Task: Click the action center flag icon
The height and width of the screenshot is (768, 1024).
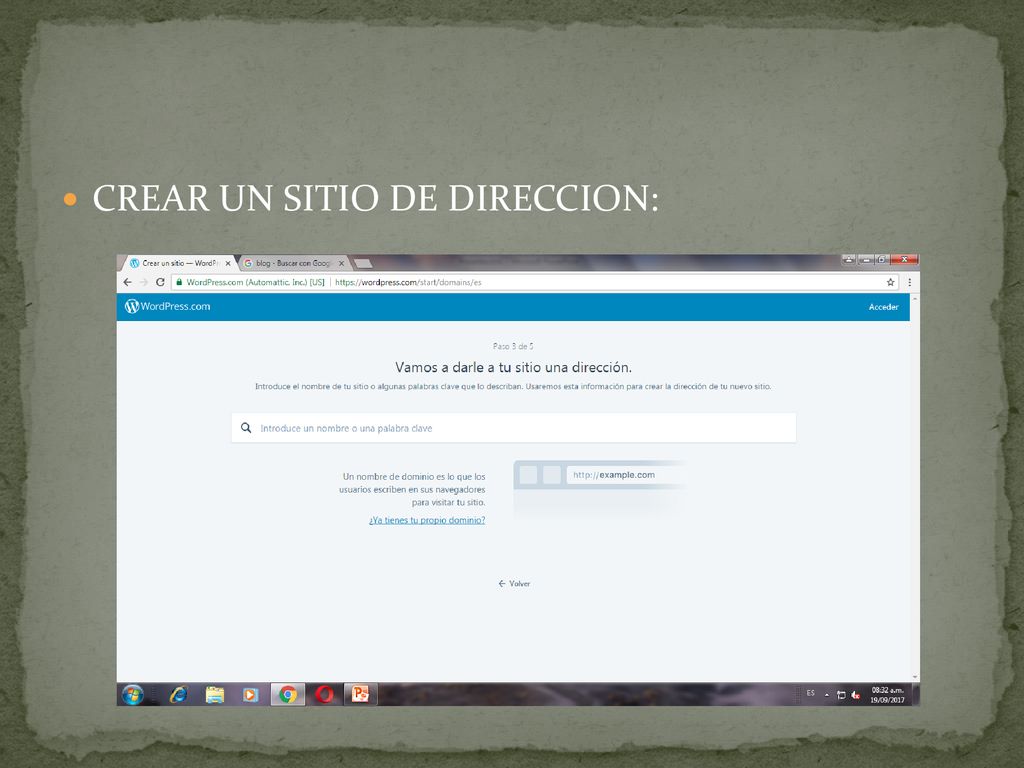Action: pos(841,695)
